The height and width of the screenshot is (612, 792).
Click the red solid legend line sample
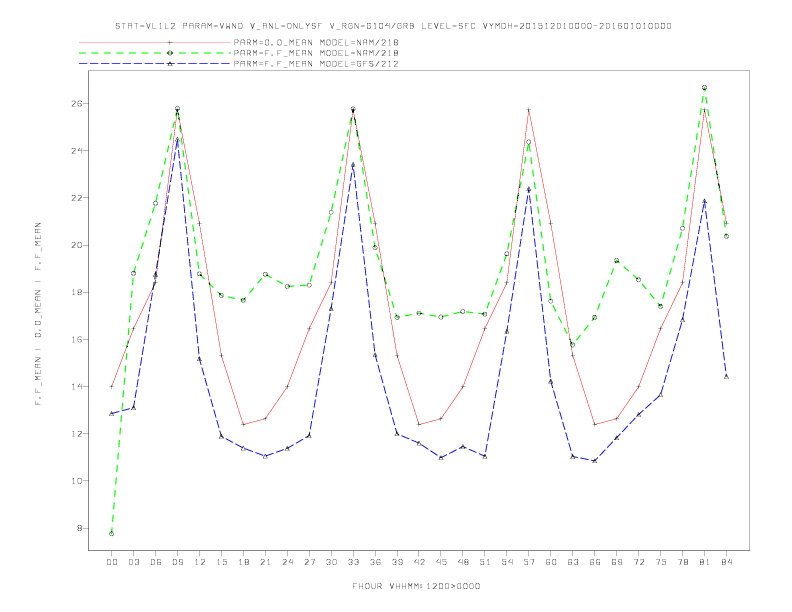[x=155, y=42]
